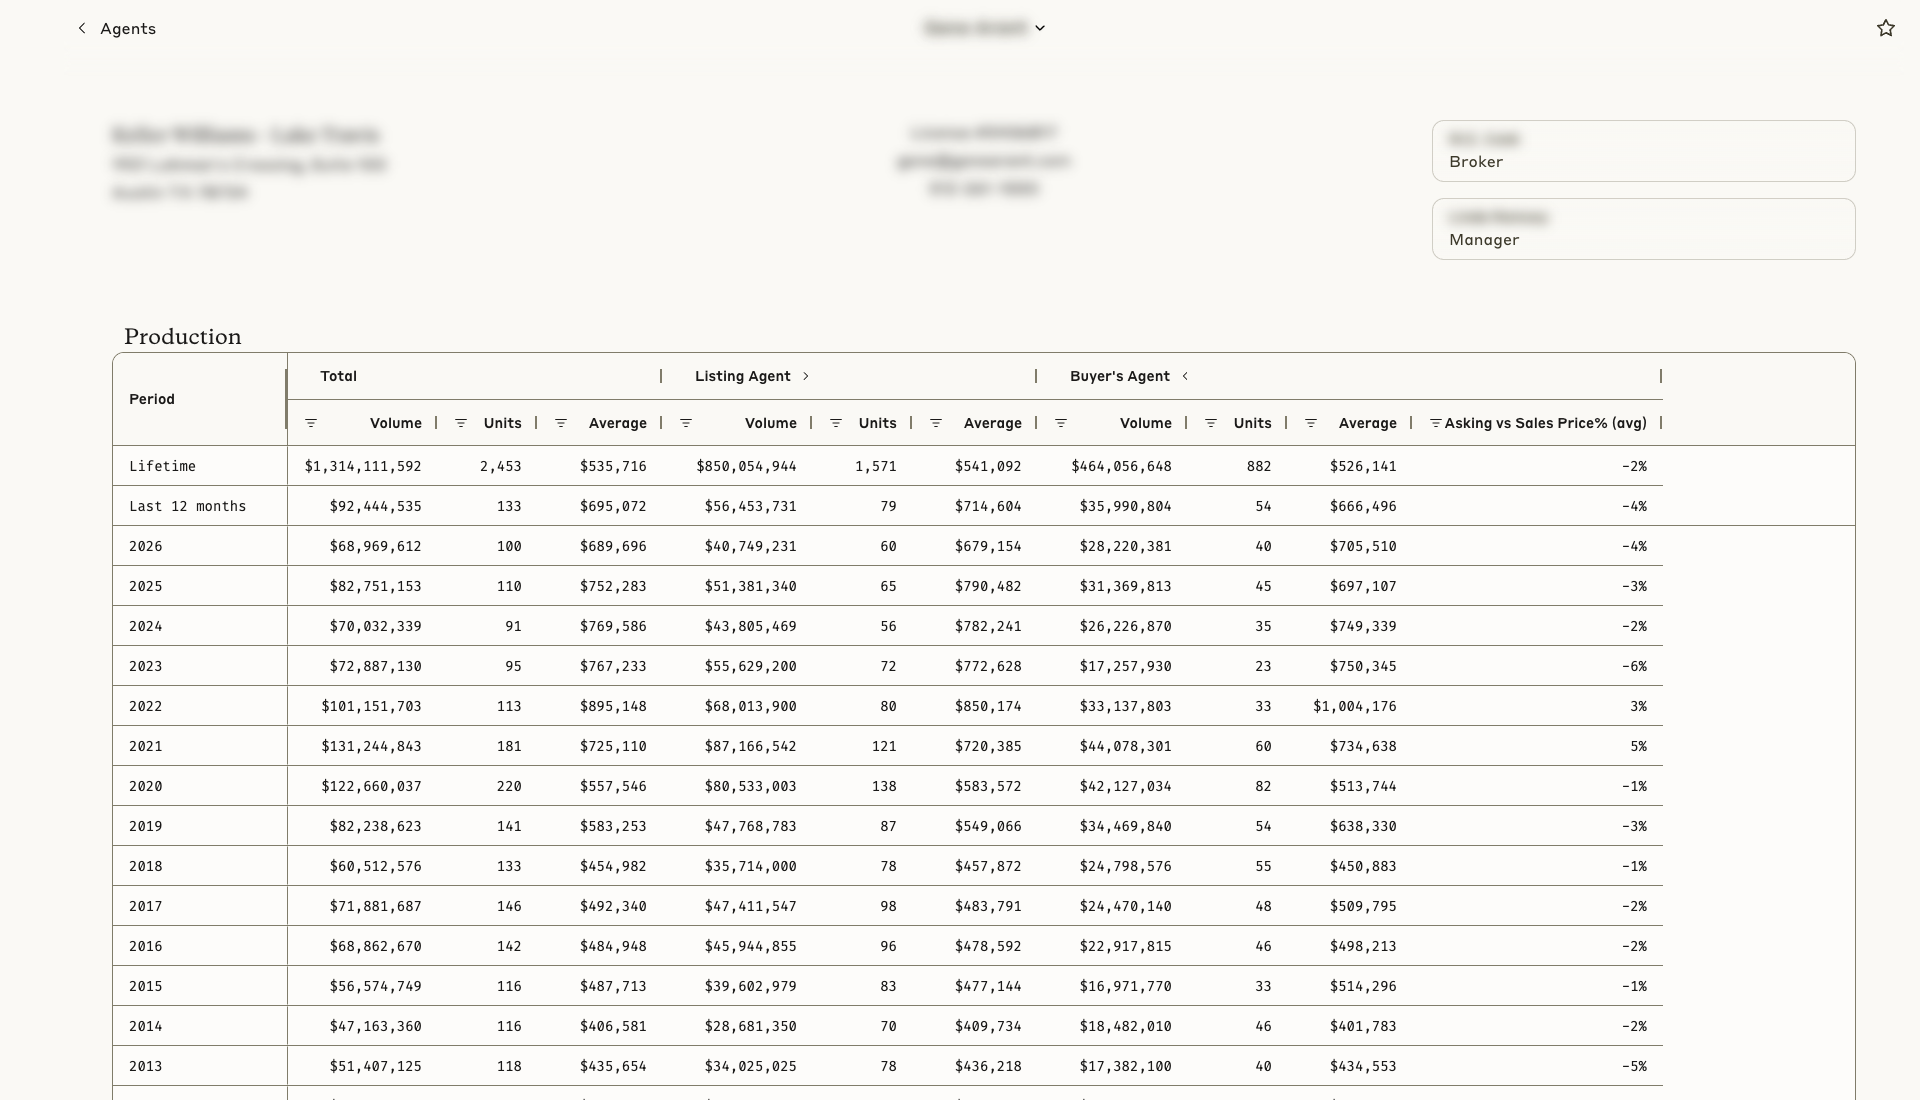Click 220 total units in 2020
The height and width of the screenshot is (1100, 1920).
(x=509, y=786)
